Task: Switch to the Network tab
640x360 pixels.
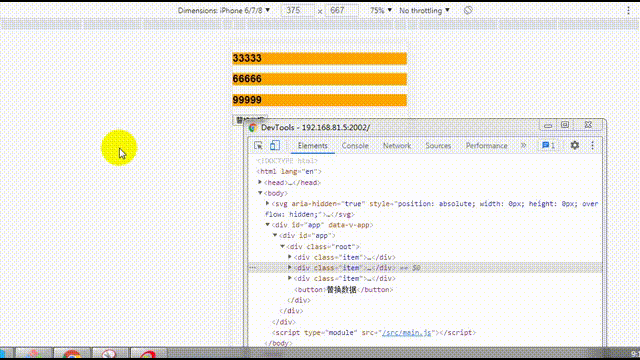Action: [x=397, y=146]
